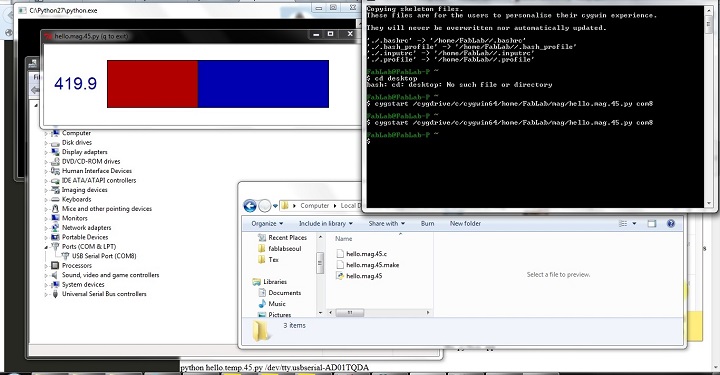Click the Explorer forward navigation button

264,206
